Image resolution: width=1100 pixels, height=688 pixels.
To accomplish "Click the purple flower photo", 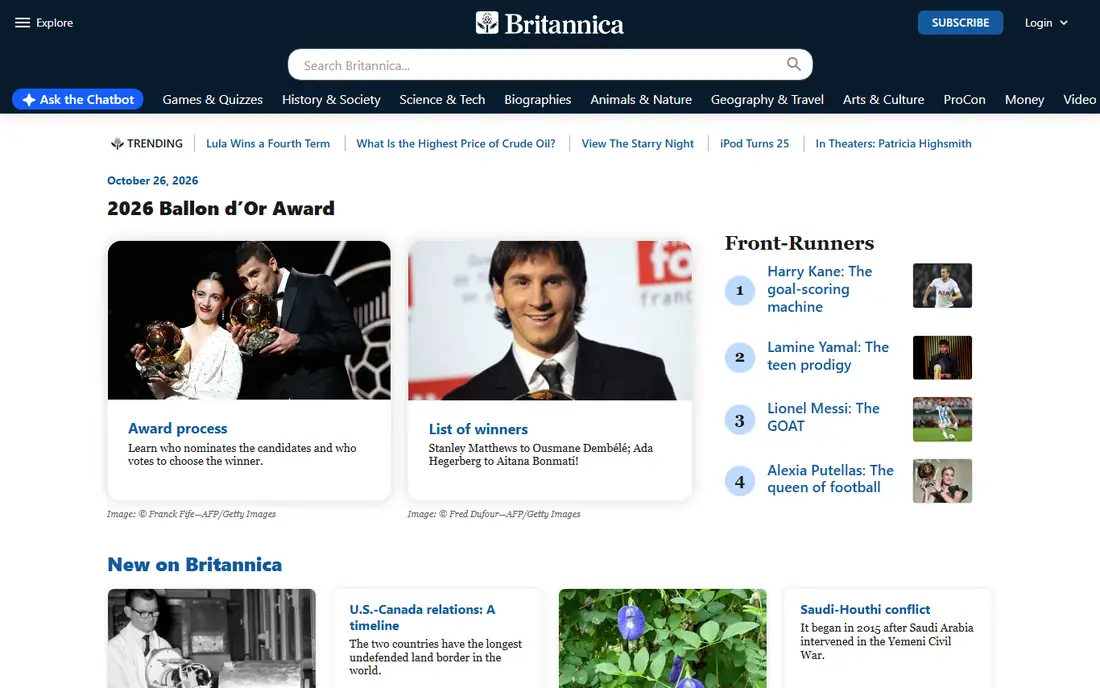I will tap(663, 638).
